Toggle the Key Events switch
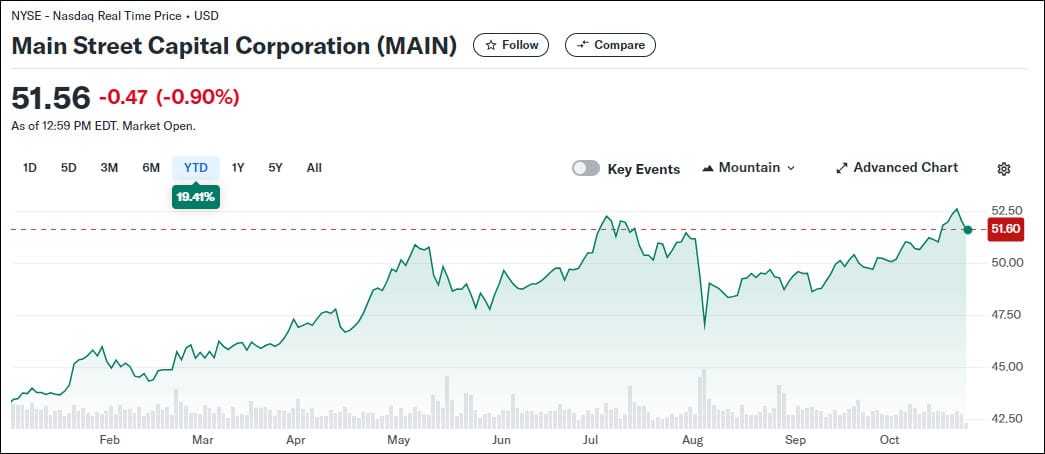1045x454 pixels. [x=586, y=169]
